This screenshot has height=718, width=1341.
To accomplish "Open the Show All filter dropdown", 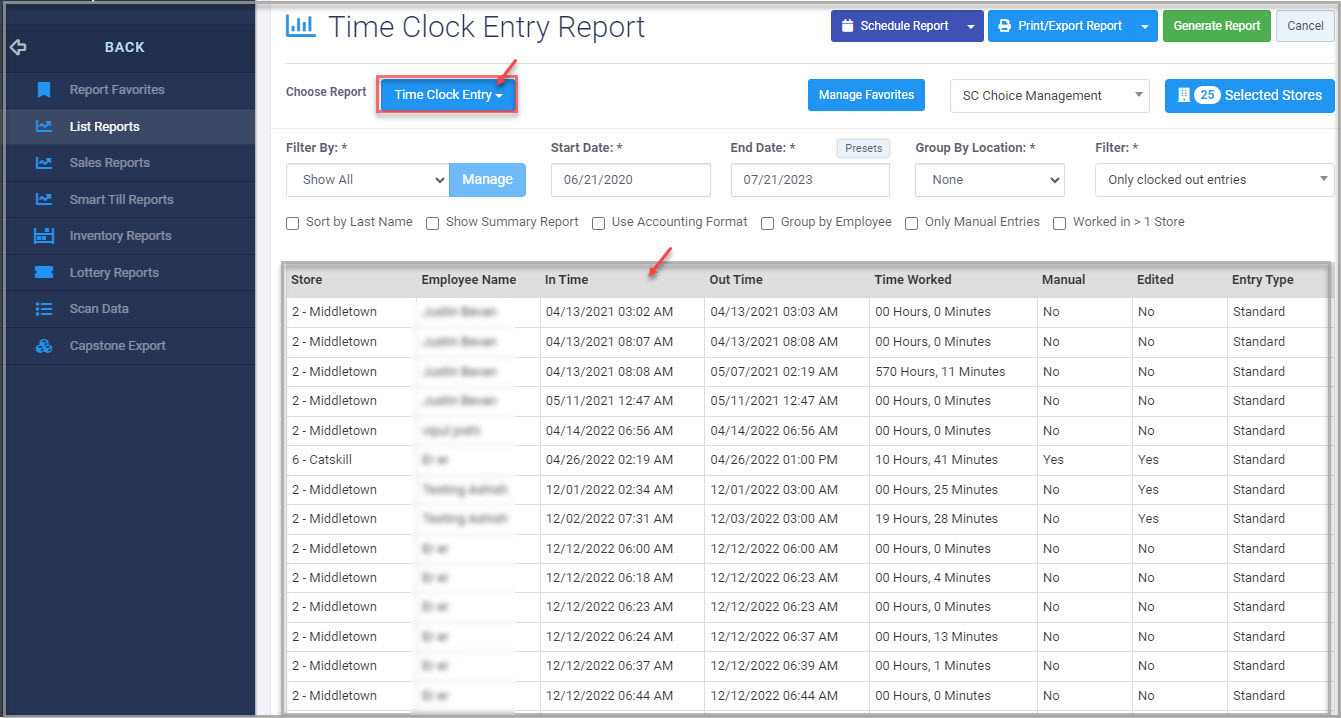I will coord(367,180).
